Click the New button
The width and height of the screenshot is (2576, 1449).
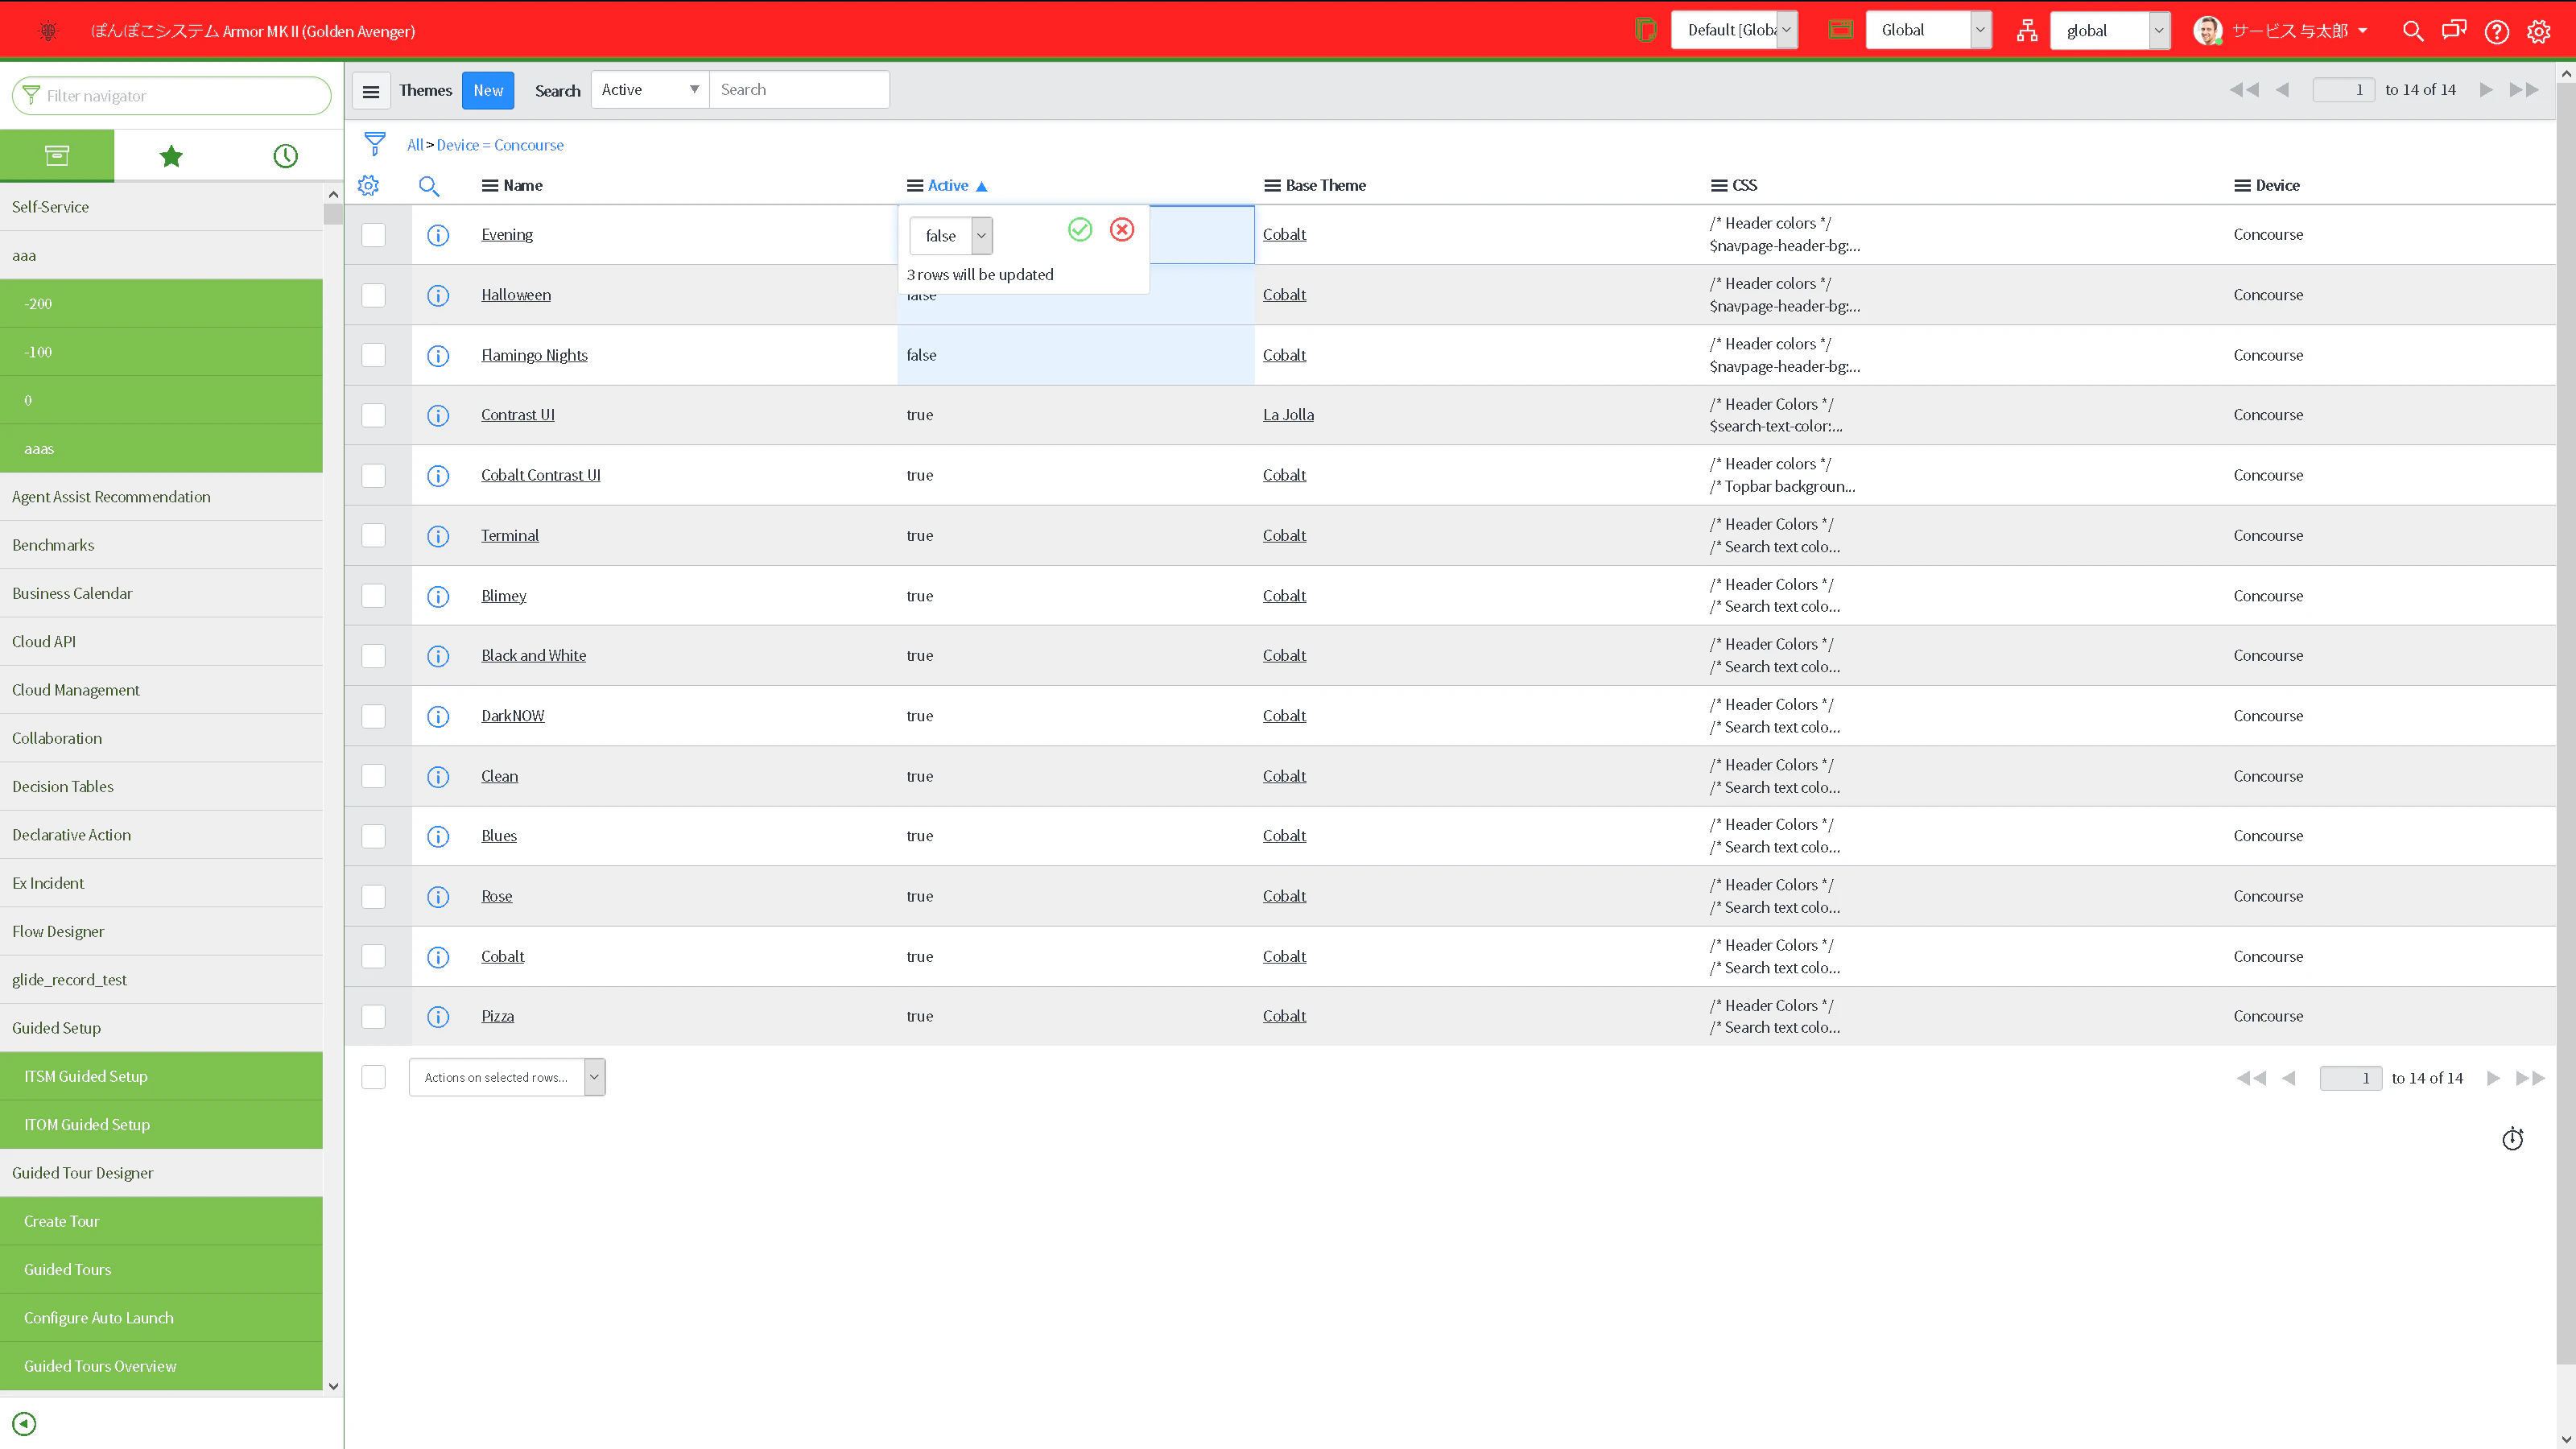pyautogui.click(x=488, y=90)
